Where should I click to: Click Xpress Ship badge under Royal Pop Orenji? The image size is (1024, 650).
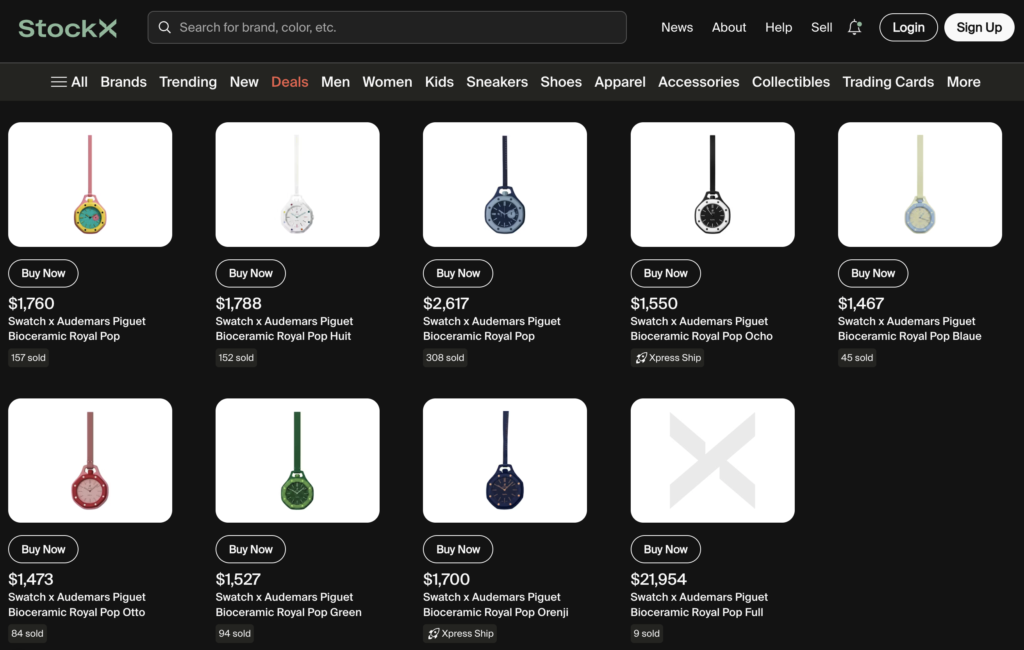(x=460, y=633)
